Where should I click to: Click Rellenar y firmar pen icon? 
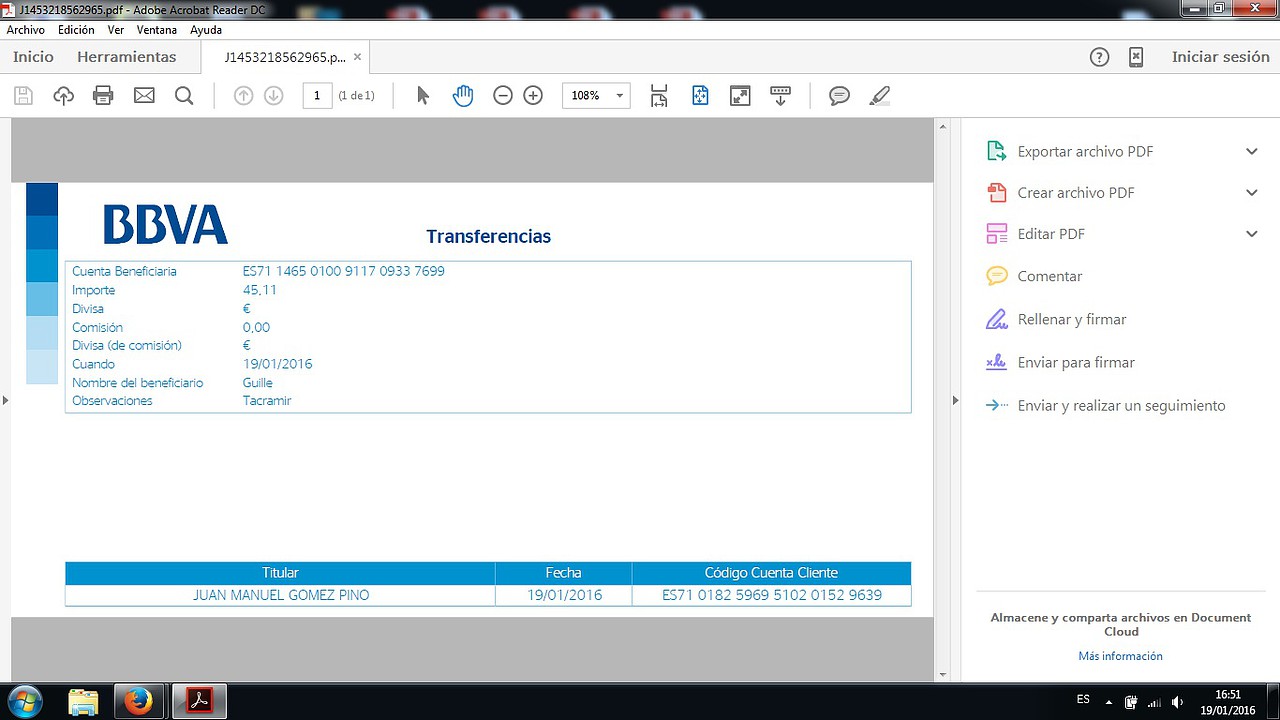(x=996, y=319)
